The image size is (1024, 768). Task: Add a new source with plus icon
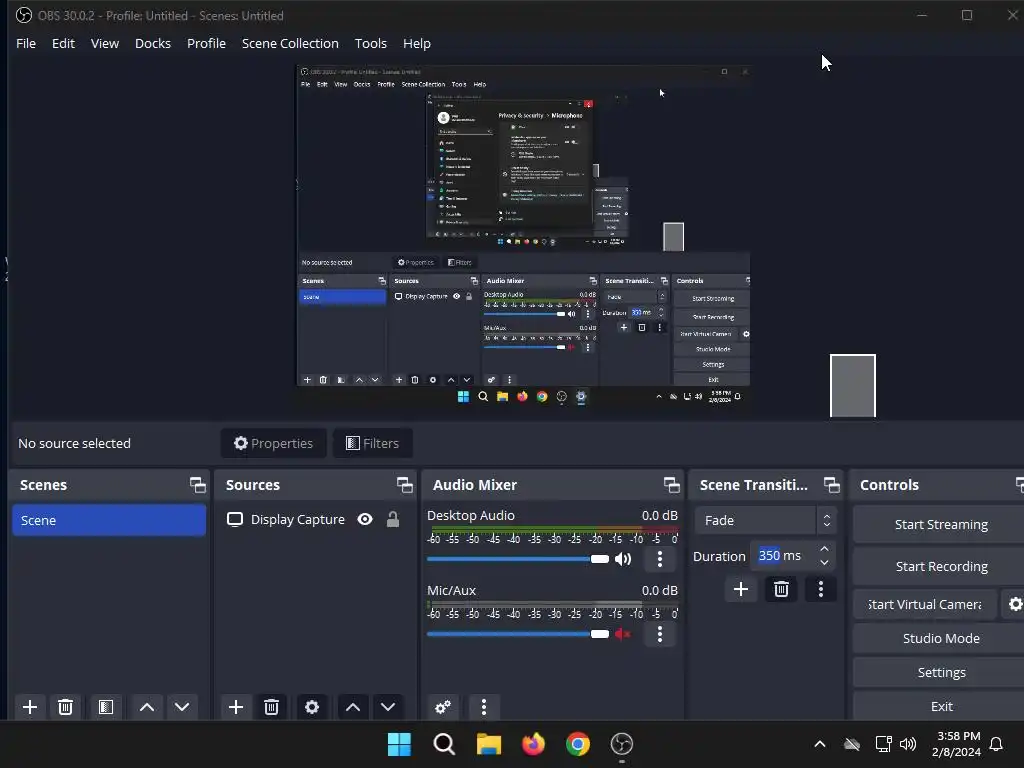[236, 707]
